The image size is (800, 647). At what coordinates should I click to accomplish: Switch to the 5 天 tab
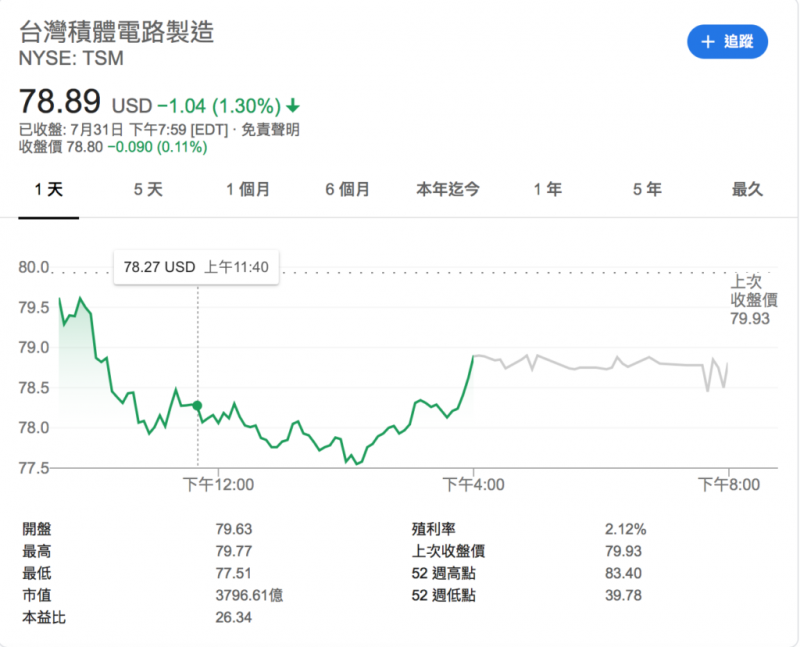pos(148,190)
